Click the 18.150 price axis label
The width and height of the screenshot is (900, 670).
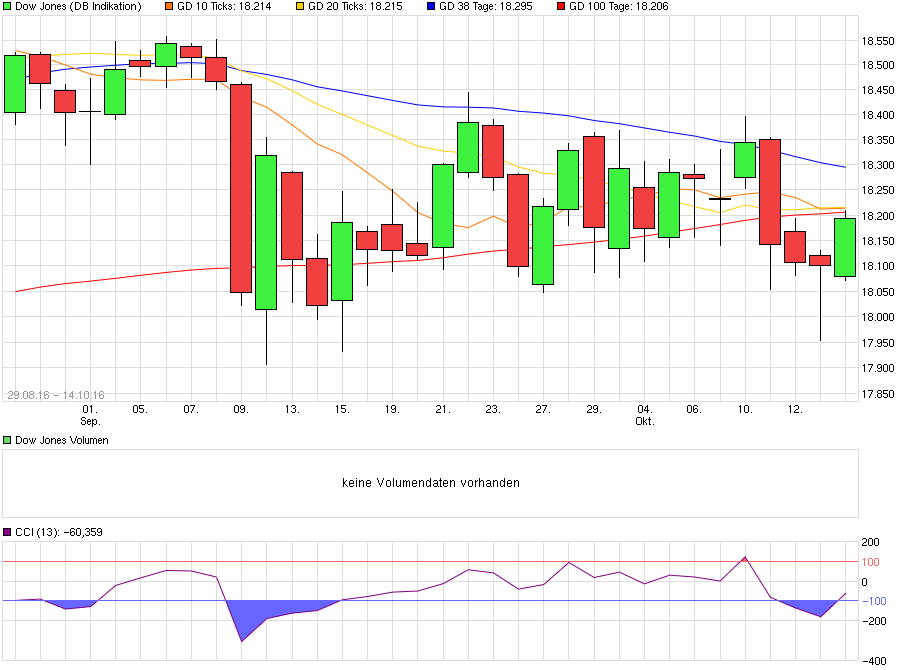pos(878,241)
